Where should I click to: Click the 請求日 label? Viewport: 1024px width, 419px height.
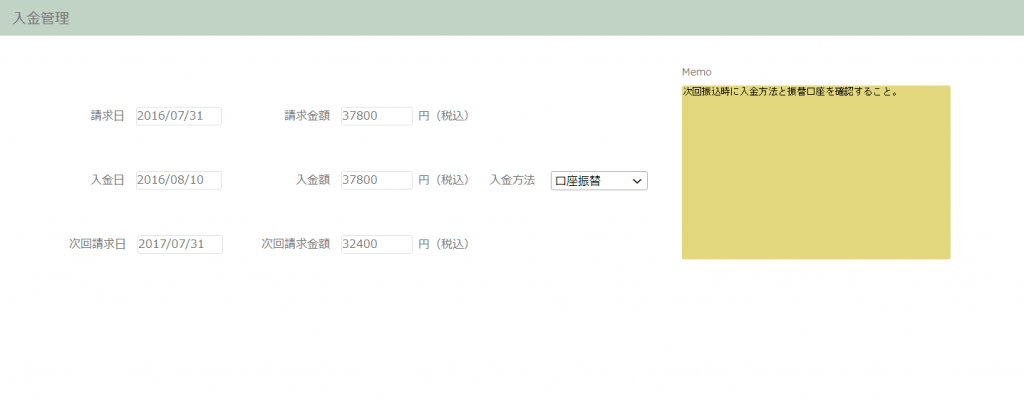[107, 116]
